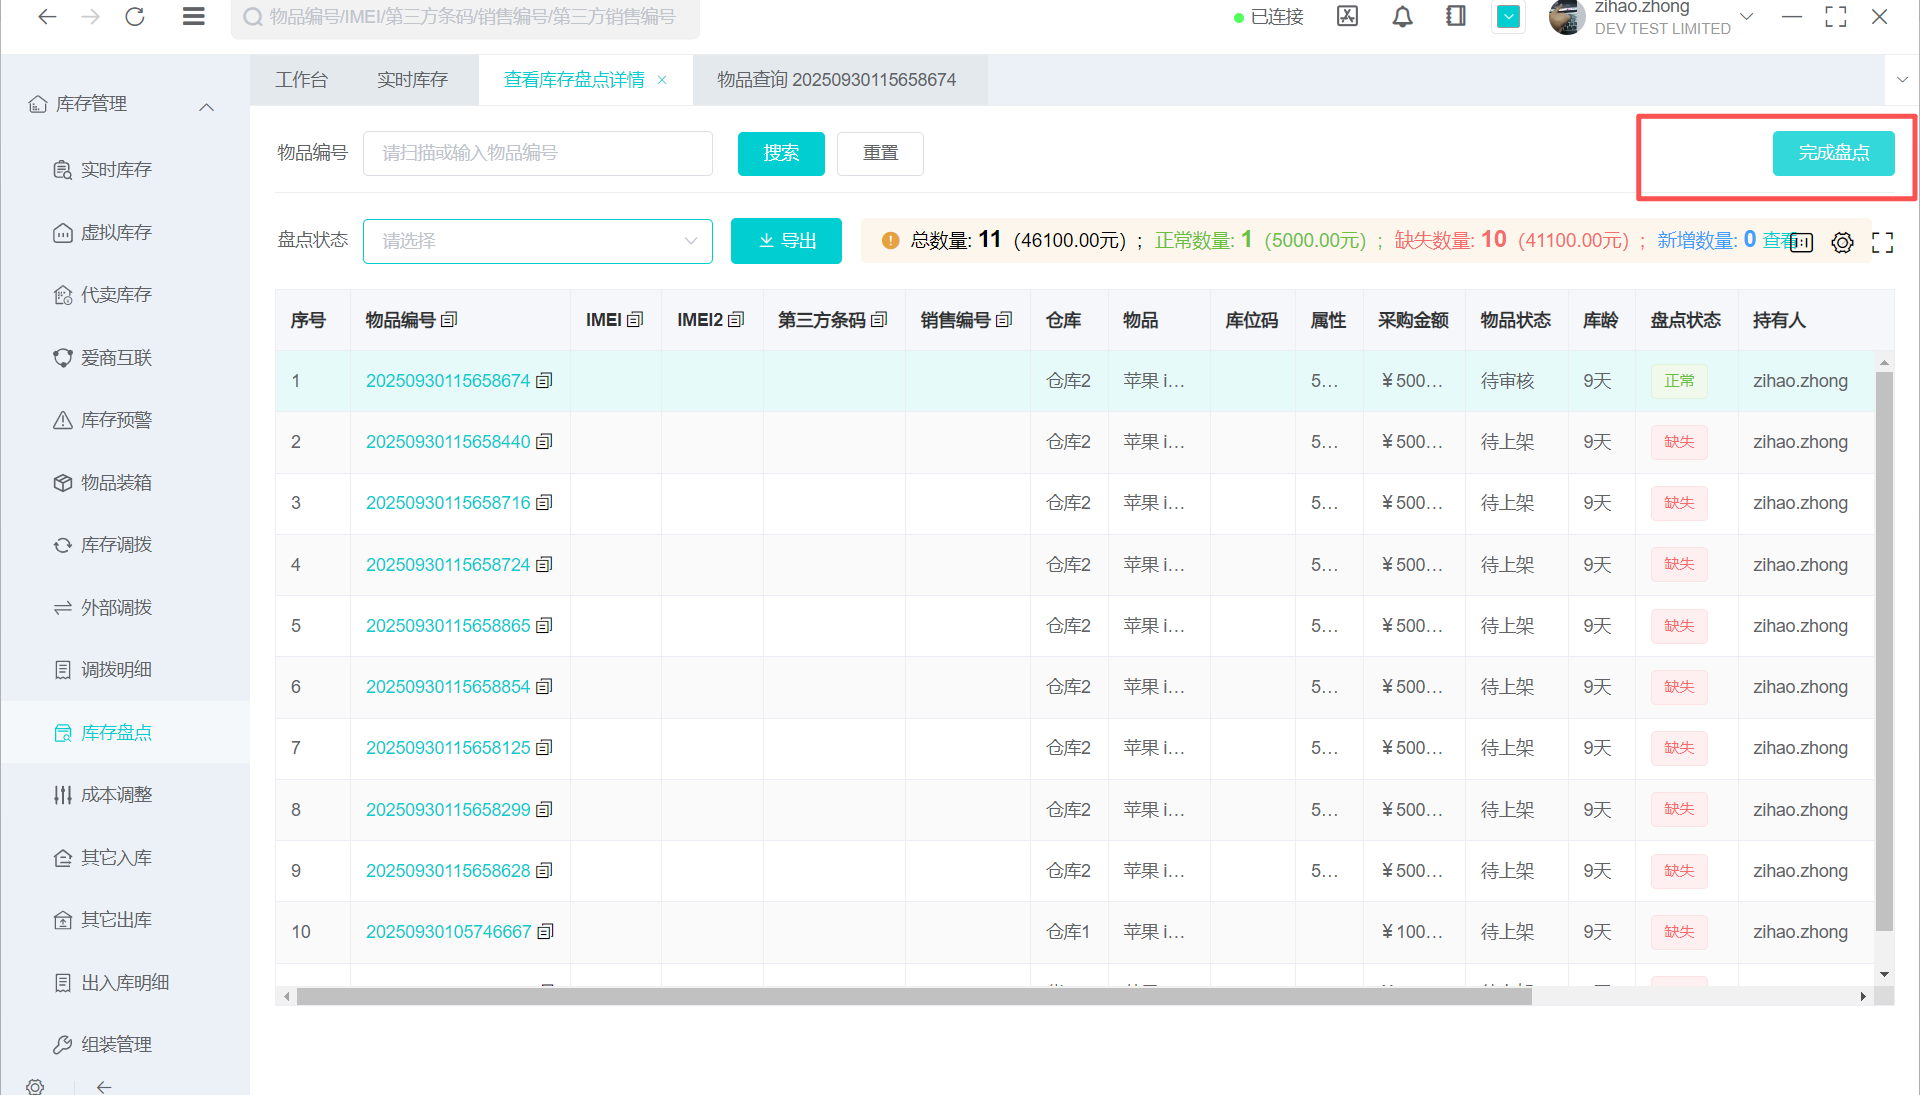This screenshot has height=1095, width=1920.
Task: Click the calculator icon in top bar
Action: tap(1347, 17)
